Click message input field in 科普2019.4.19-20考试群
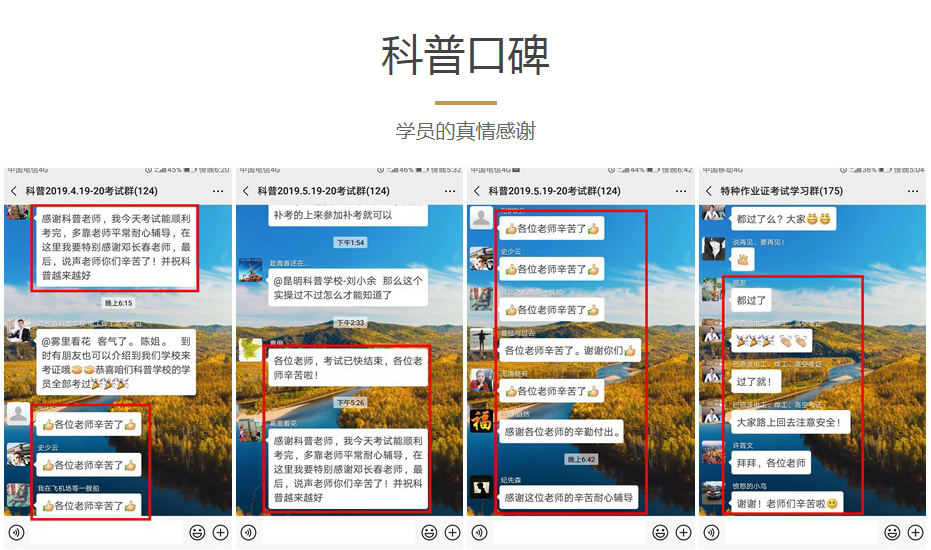 coord(107,533)
